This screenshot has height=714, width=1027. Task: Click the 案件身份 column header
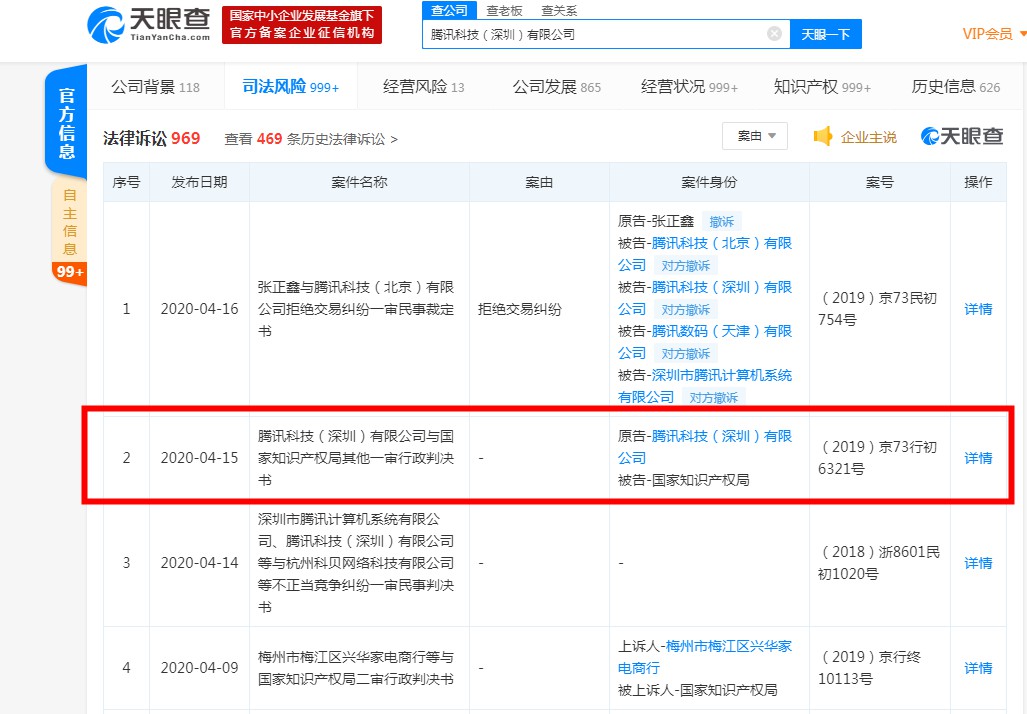pos(709,182)
